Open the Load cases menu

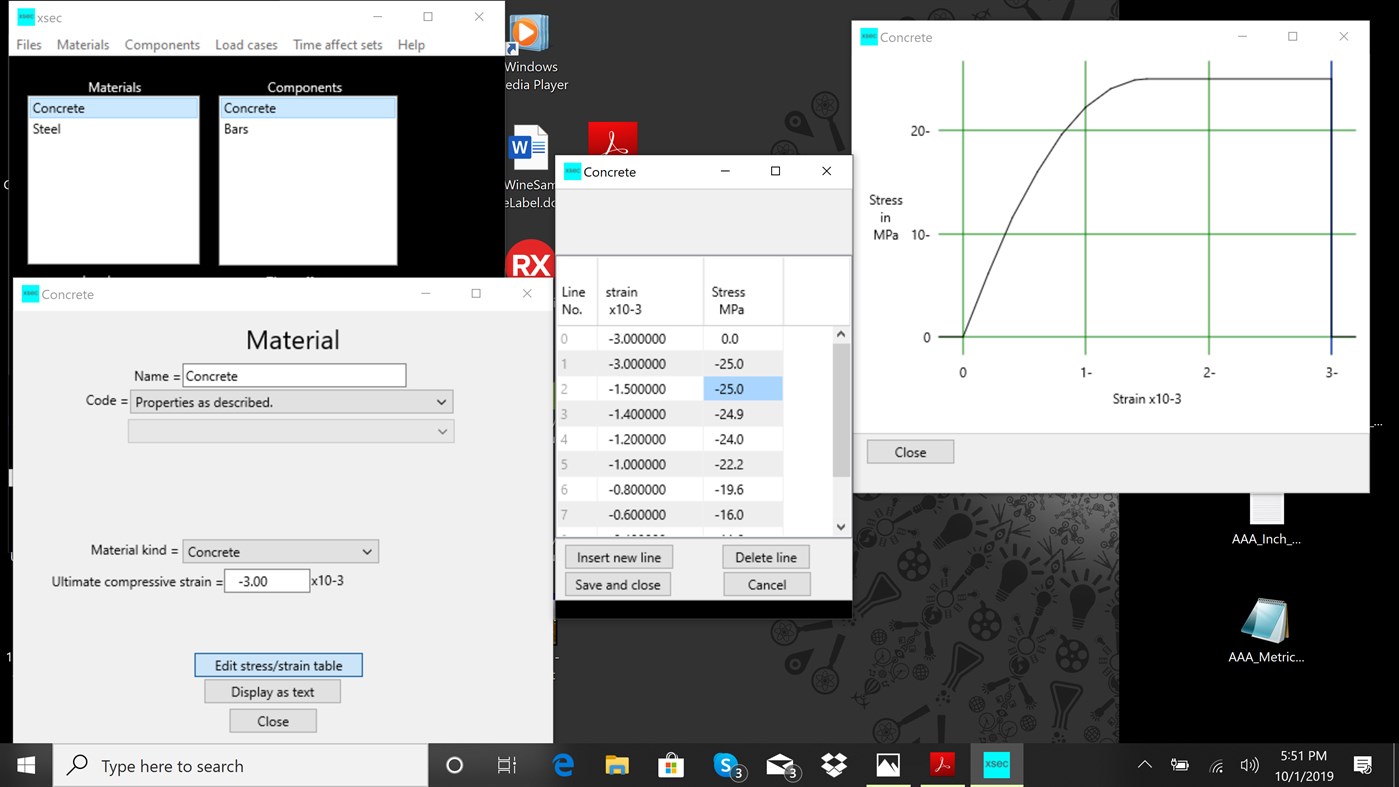click(x=246, y=44)
